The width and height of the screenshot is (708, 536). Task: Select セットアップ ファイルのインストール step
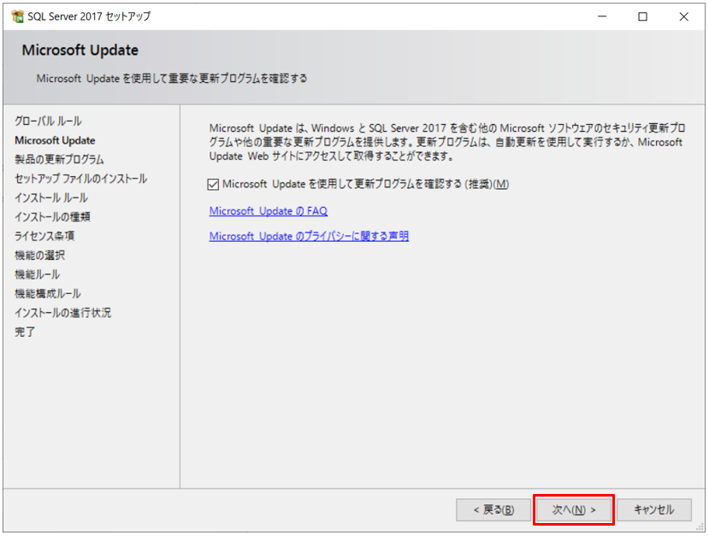point(81,178)
